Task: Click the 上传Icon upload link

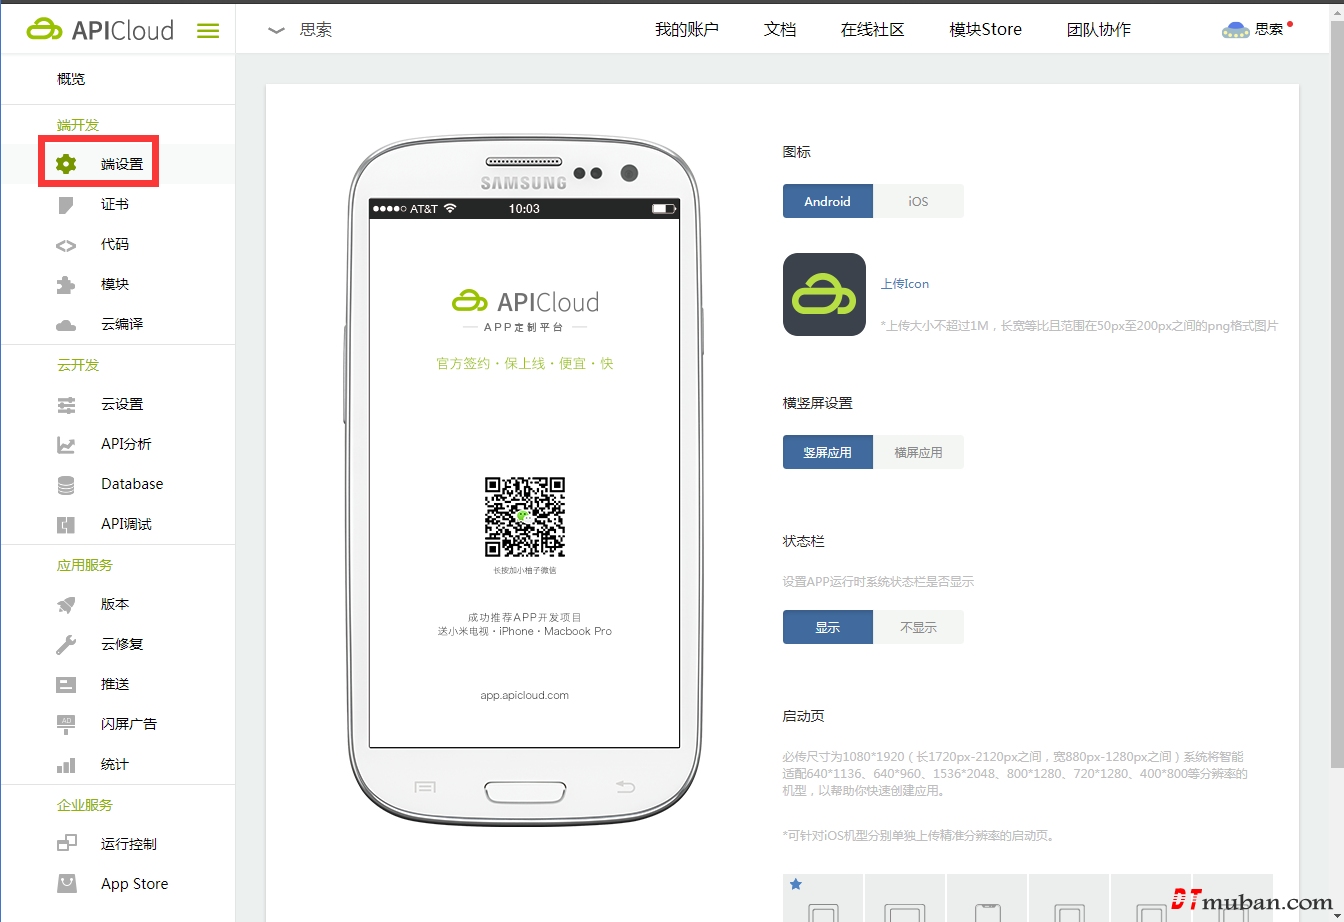Action: point(904,284)
